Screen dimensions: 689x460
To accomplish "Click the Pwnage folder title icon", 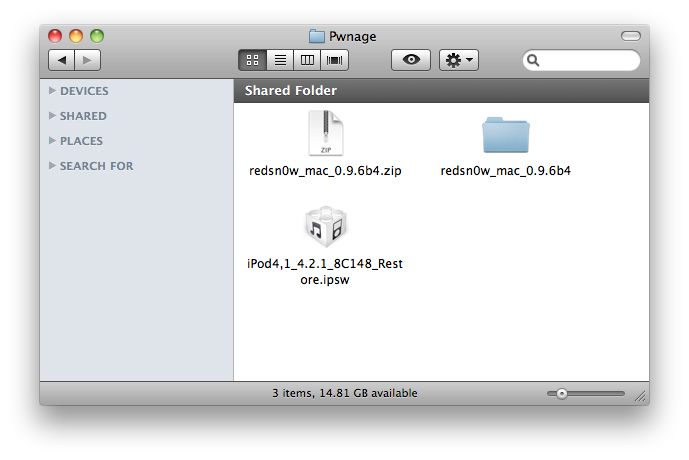I will pos(316,36).
